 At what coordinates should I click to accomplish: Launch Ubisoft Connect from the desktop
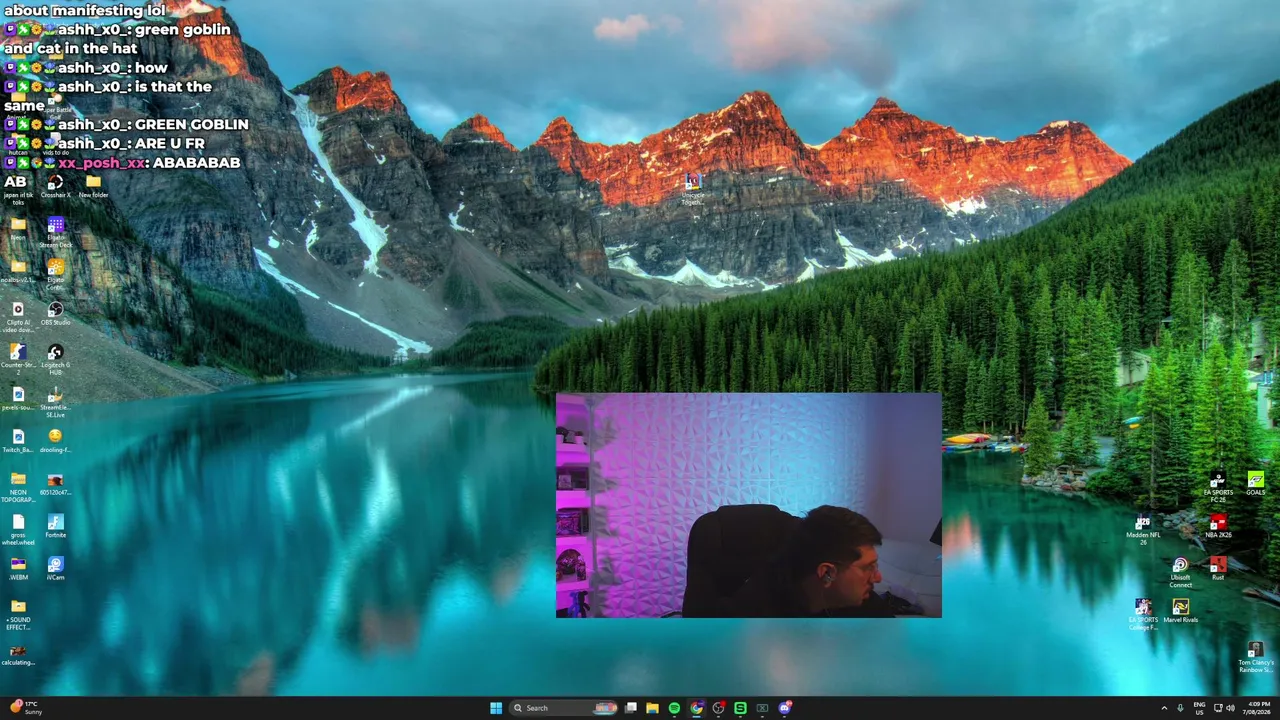1180,572
